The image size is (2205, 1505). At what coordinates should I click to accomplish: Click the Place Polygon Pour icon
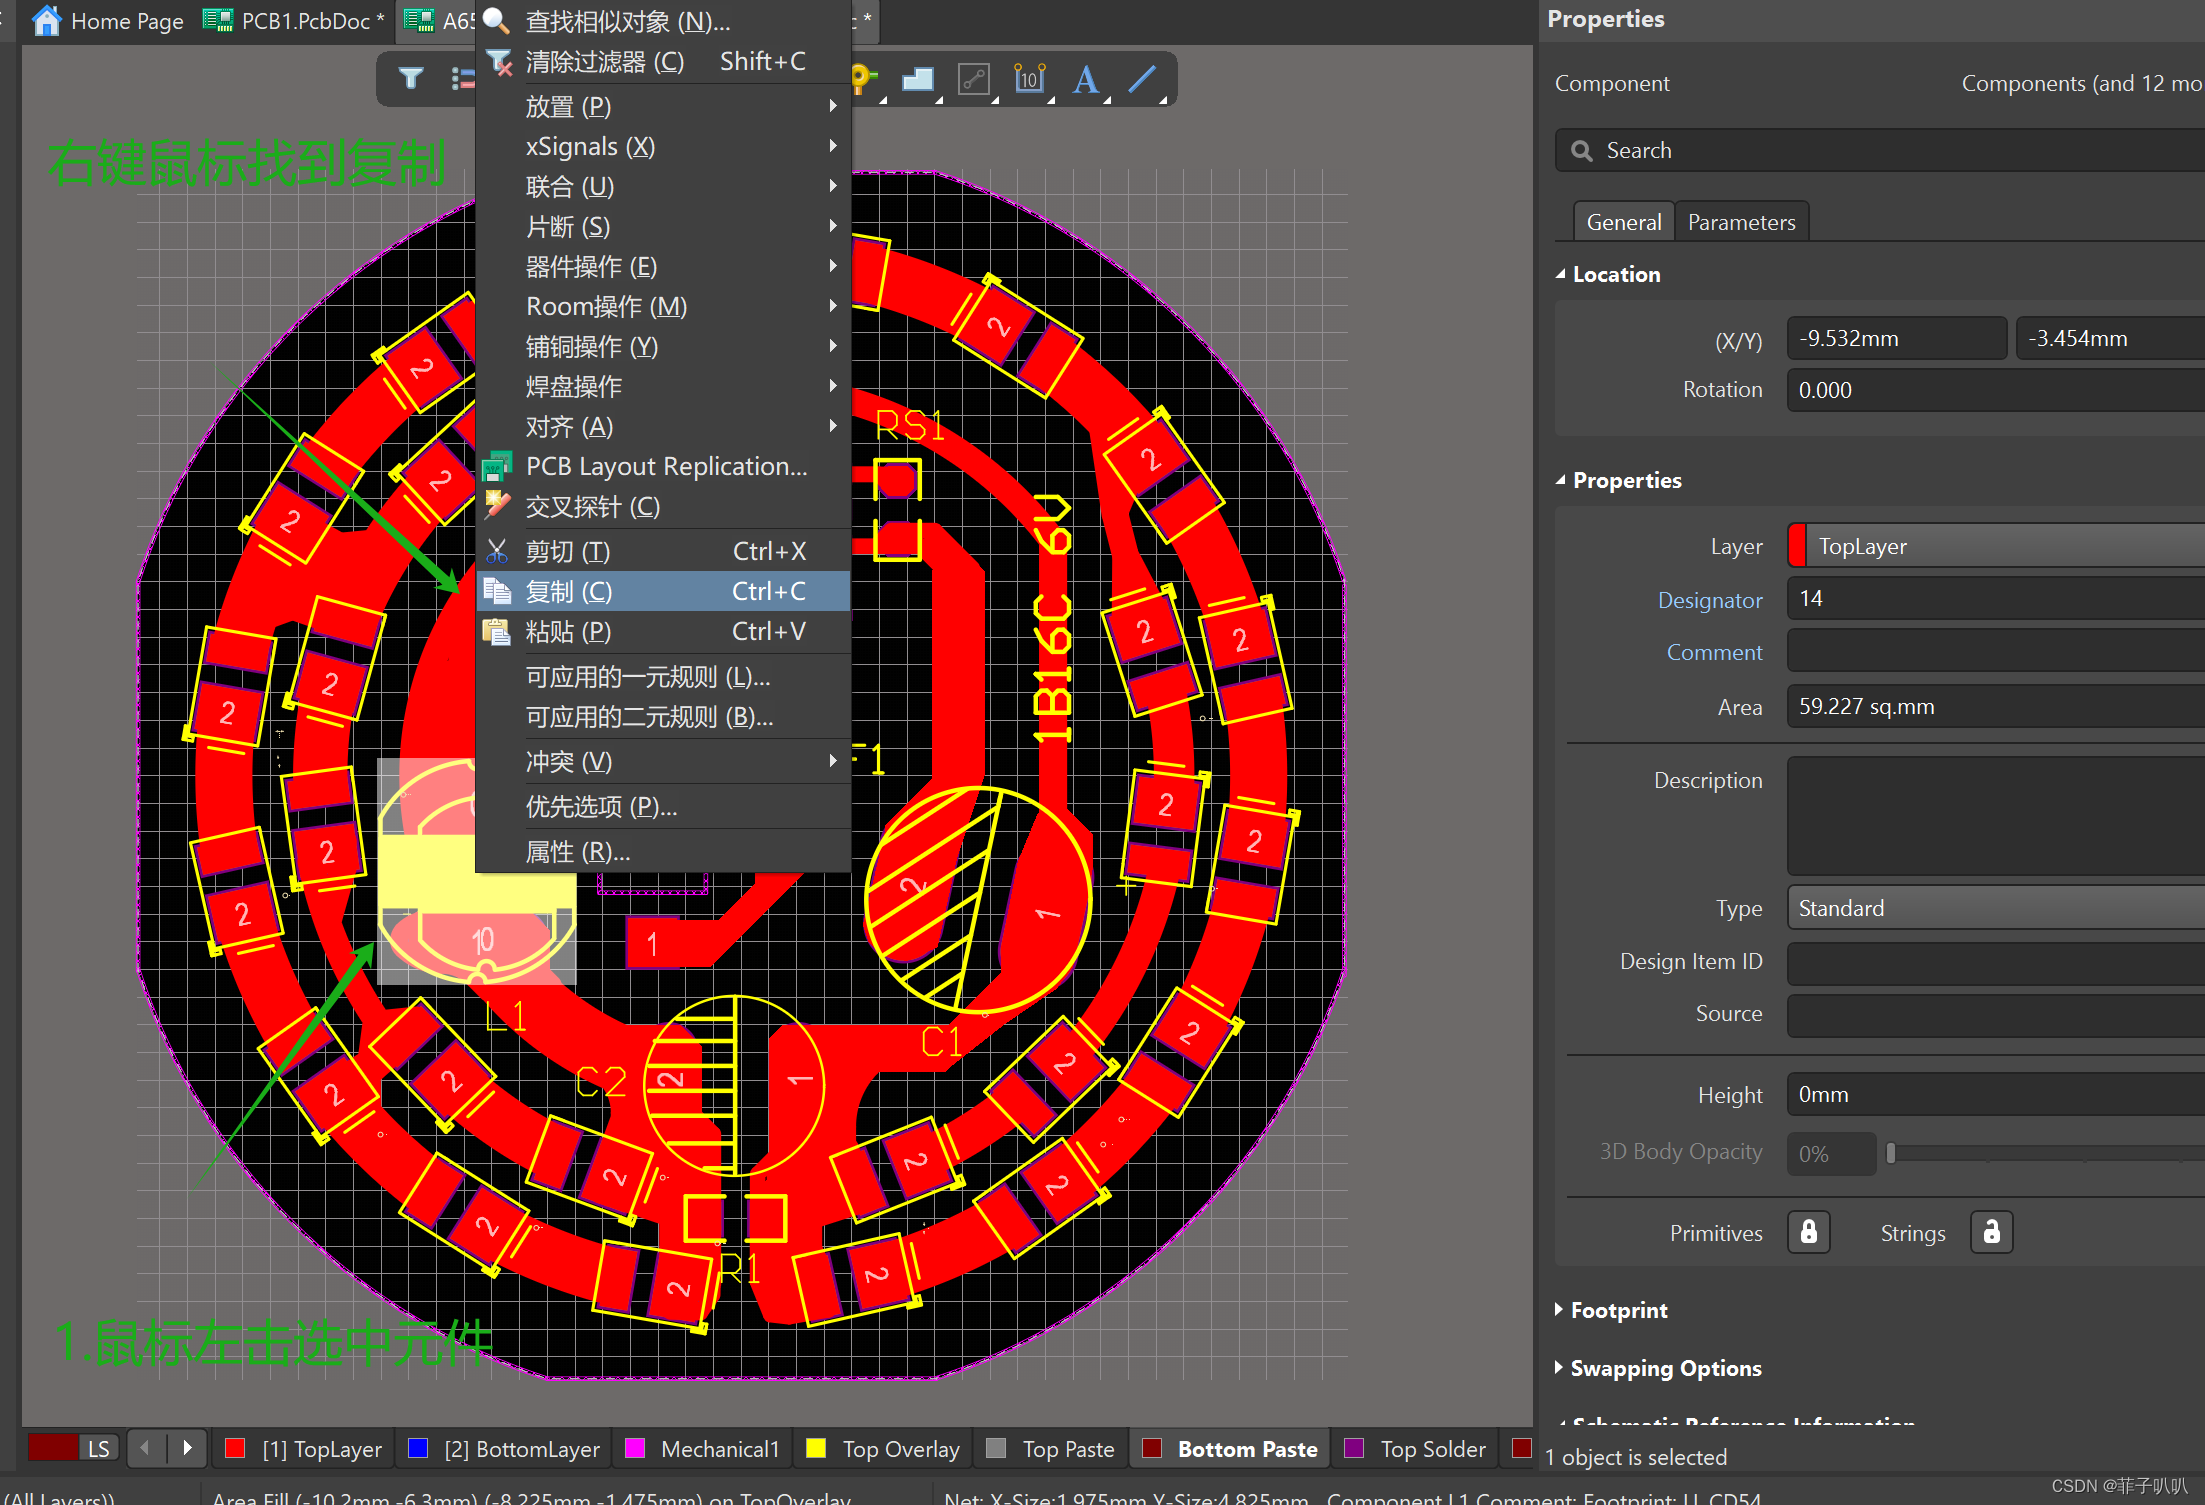click(917, 79)
